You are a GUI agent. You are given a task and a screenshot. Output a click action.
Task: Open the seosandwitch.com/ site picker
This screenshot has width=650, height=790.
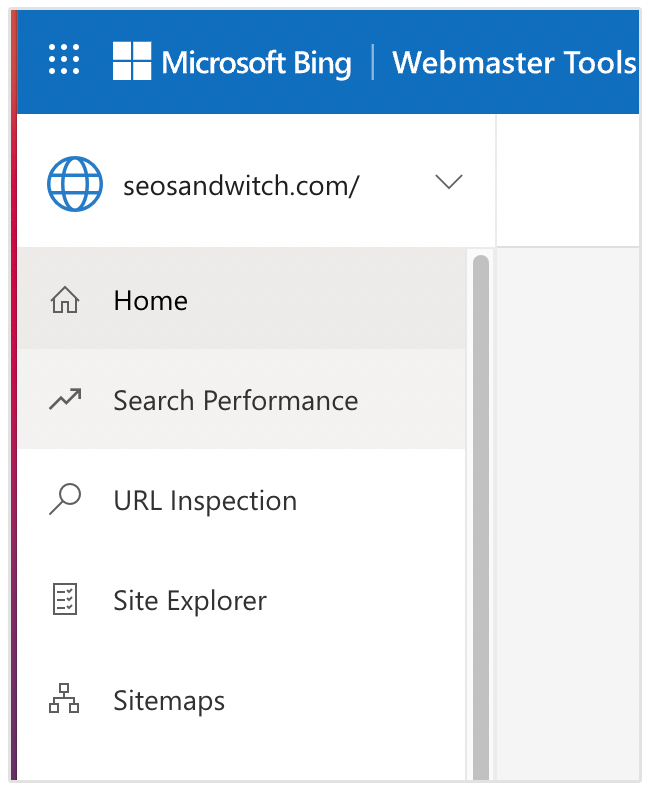240,185
